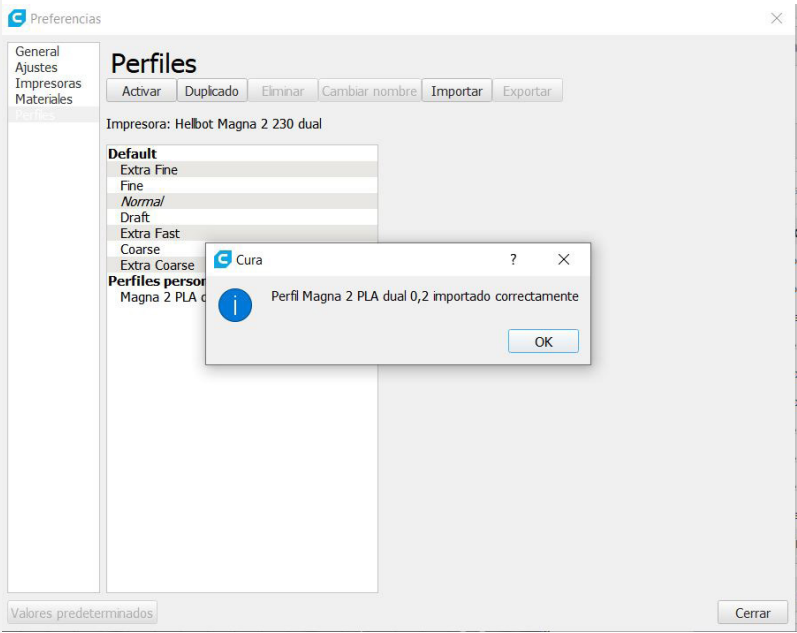Screen dimensions: 797x633
Task: Click the Importar button
Action: [x=456, y=91]
